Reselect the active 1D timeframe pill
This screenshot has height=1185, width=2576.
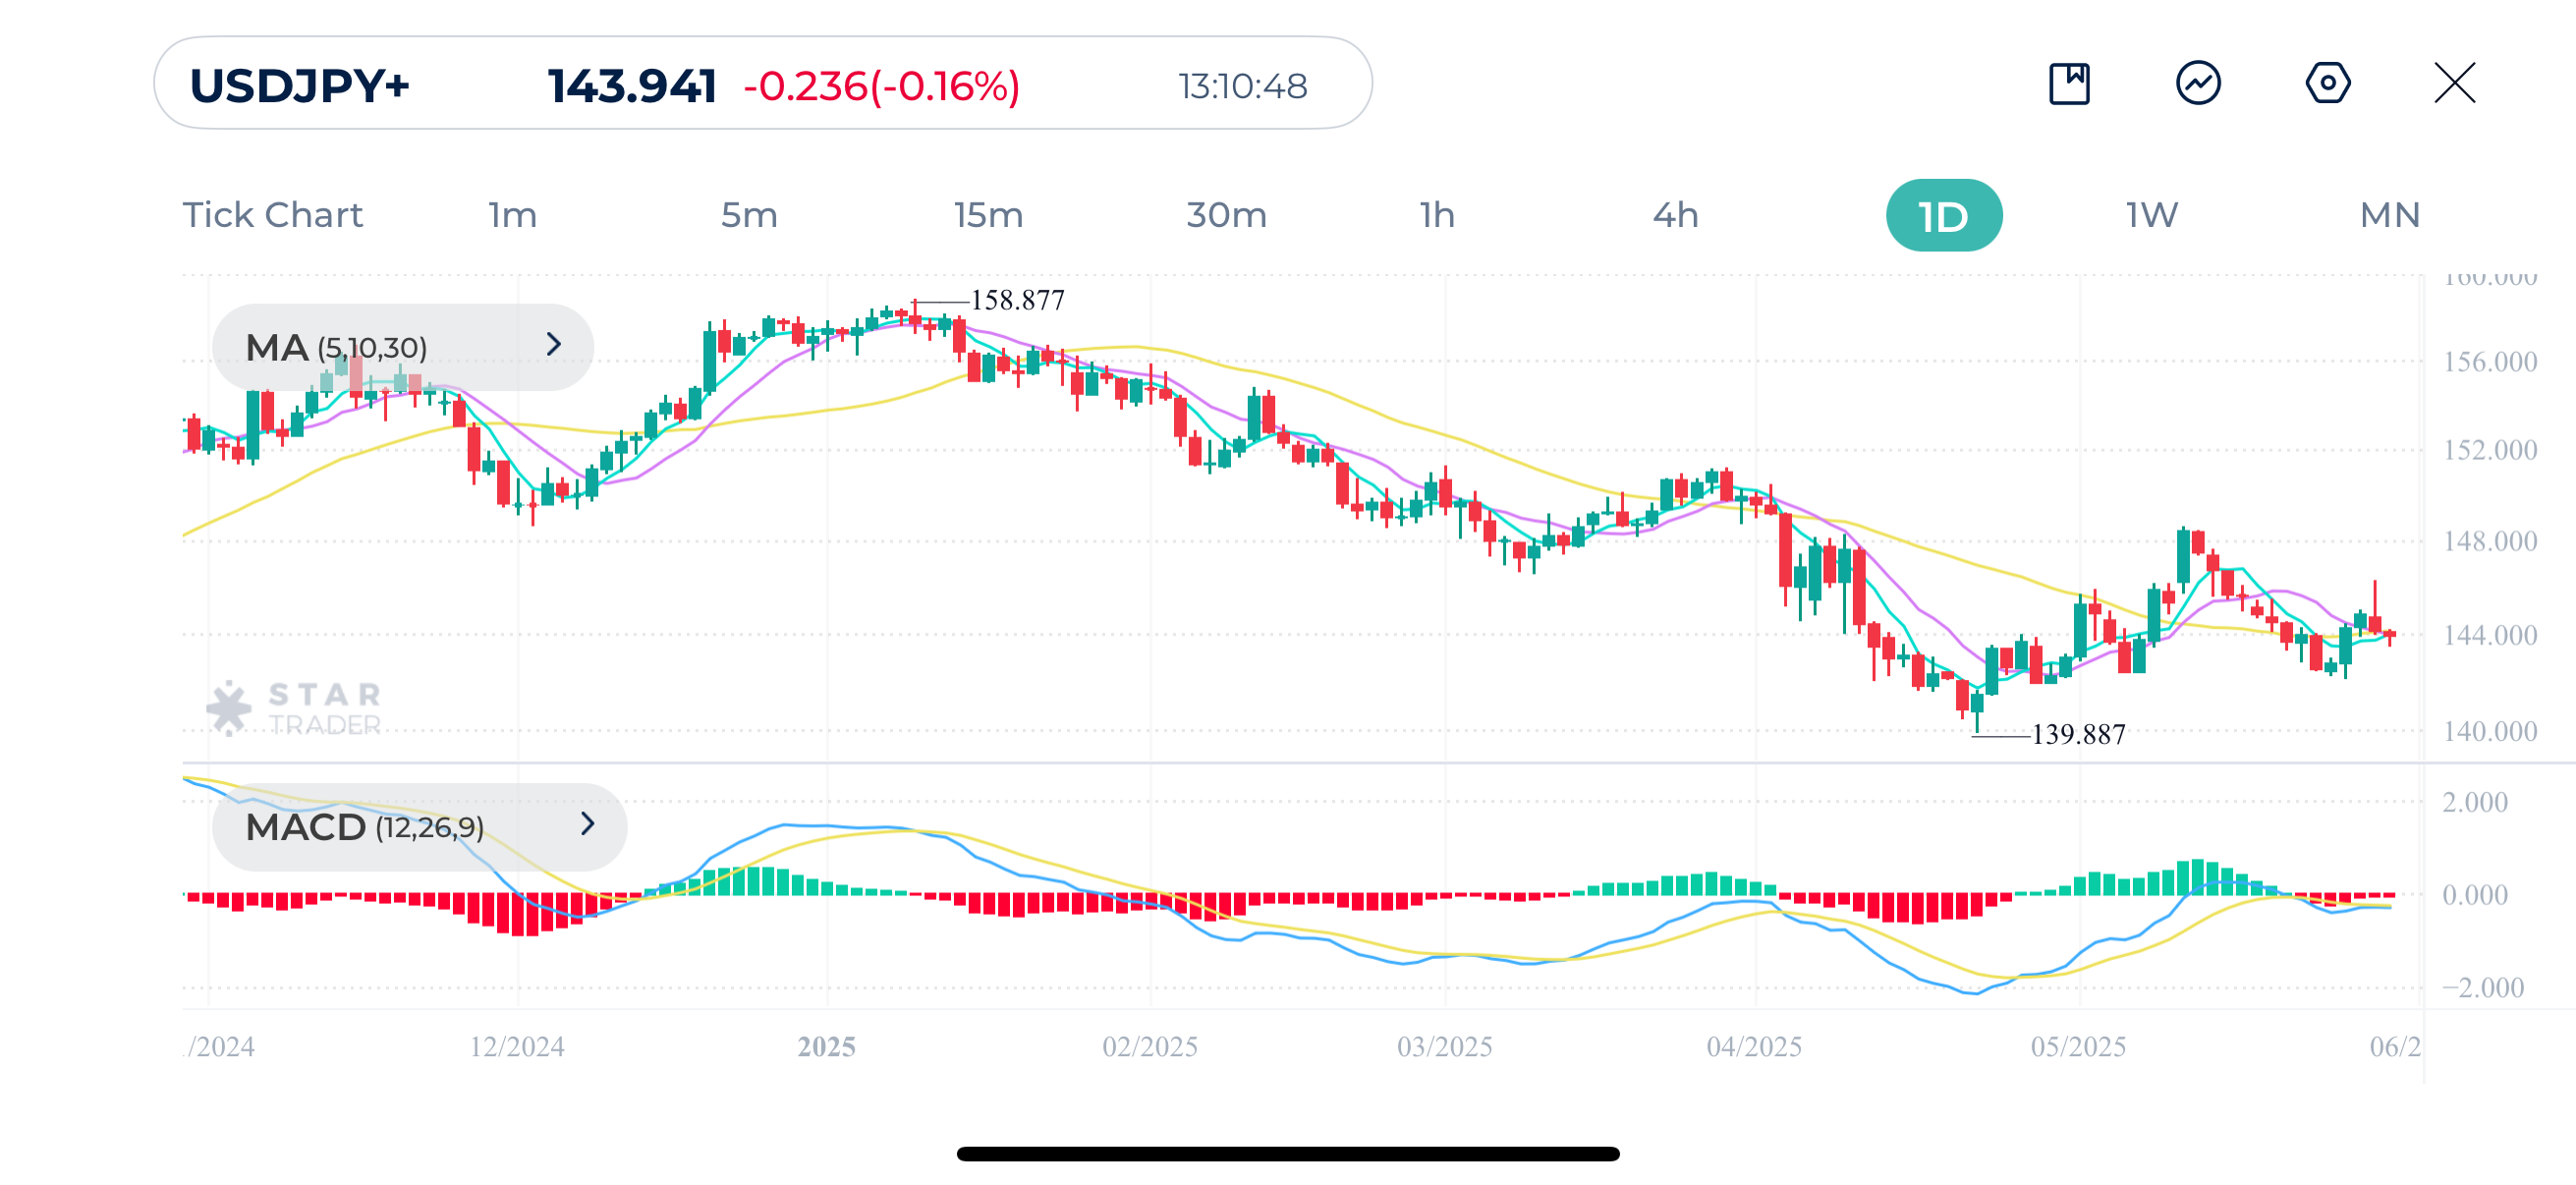(1942, 214)
